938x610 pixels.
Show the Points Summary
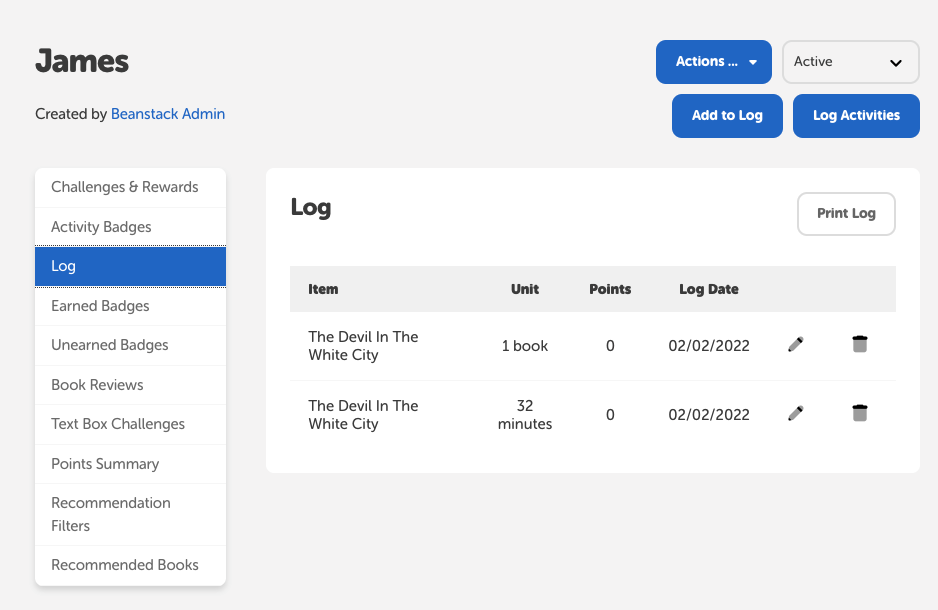[130, 463]
